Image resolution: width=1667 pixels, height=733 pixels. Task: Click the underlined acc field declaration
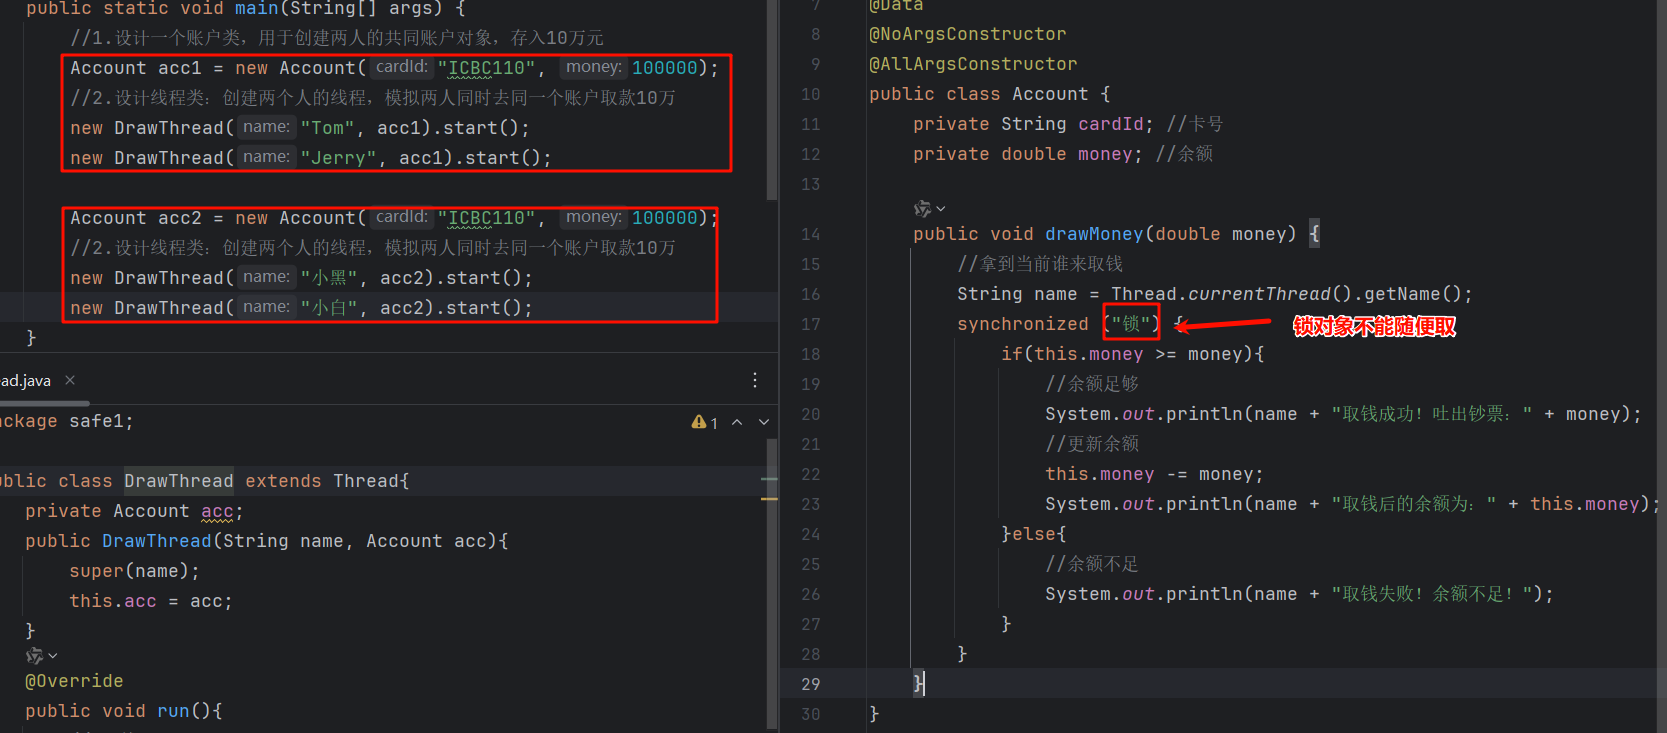pyautogui.click(x=217, y=511)
